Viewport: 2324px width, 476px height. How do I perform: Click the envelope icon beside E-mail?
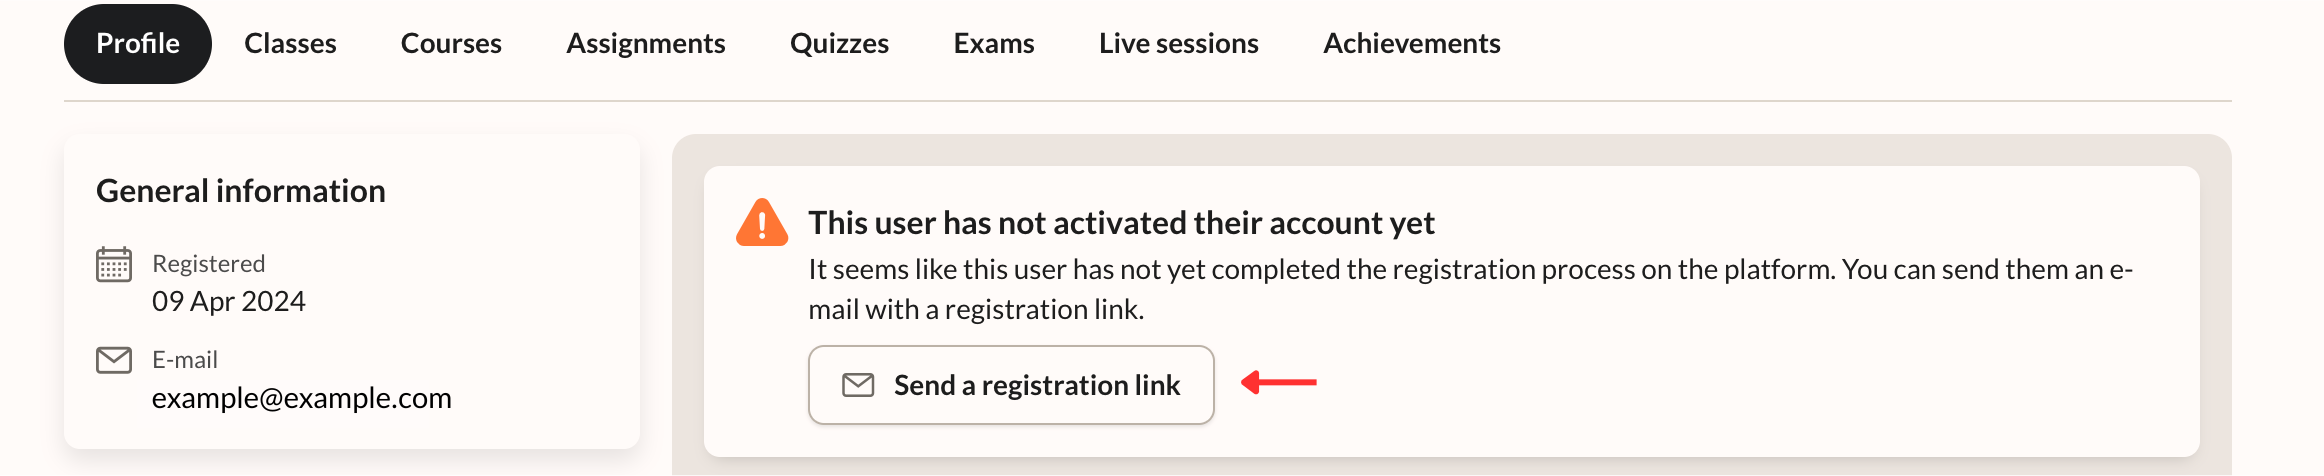click(x=114, y=360)
